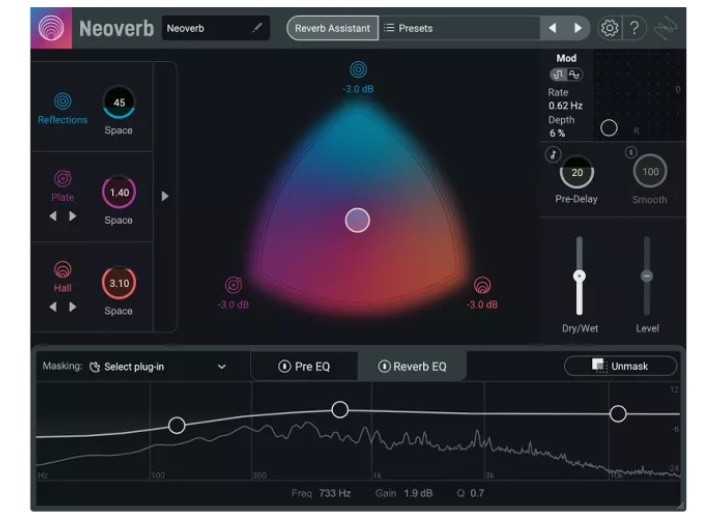Select the Plate engine icon in left panel
Image resolution: width=720 pixels, height=517 pixels.
(62, 179)
